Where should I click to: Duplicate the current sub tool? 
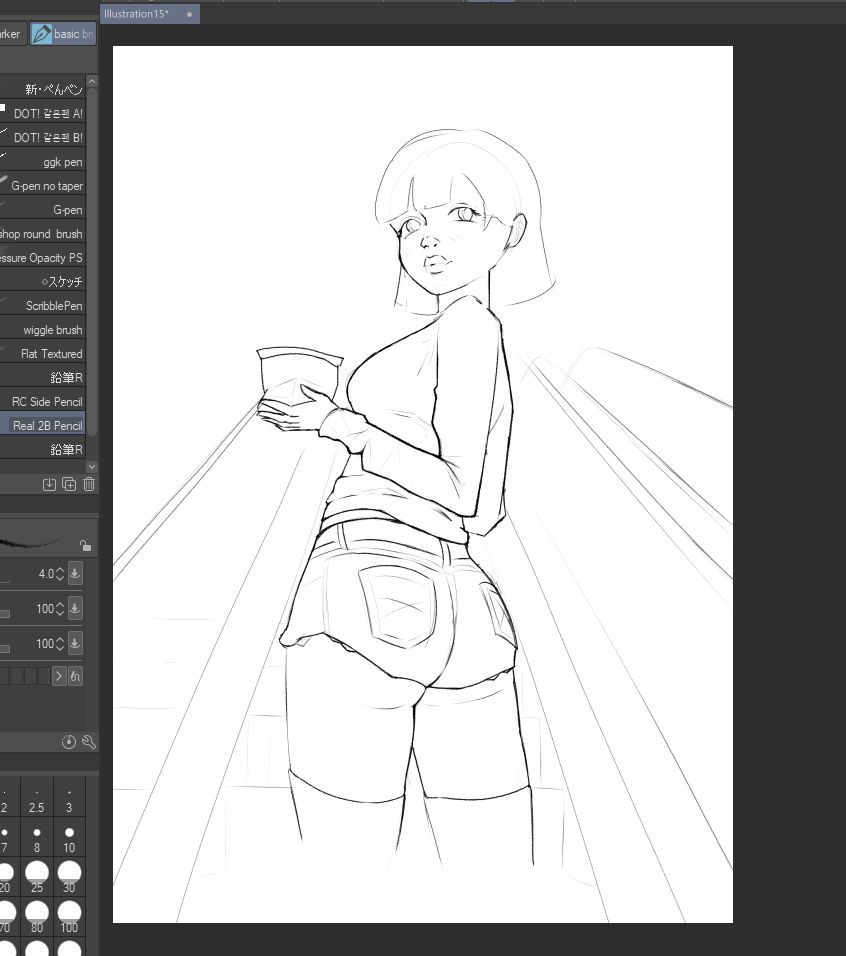tap(68, 483)
